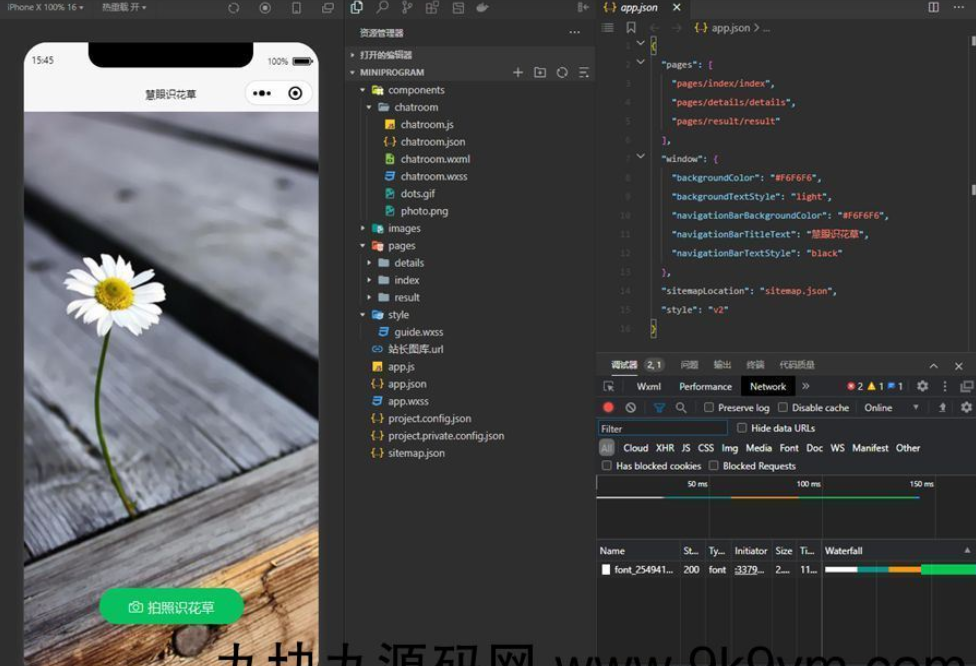976x666 pixels.
Task: Enable the Preserve log checkbox
Action: [708, 408]
